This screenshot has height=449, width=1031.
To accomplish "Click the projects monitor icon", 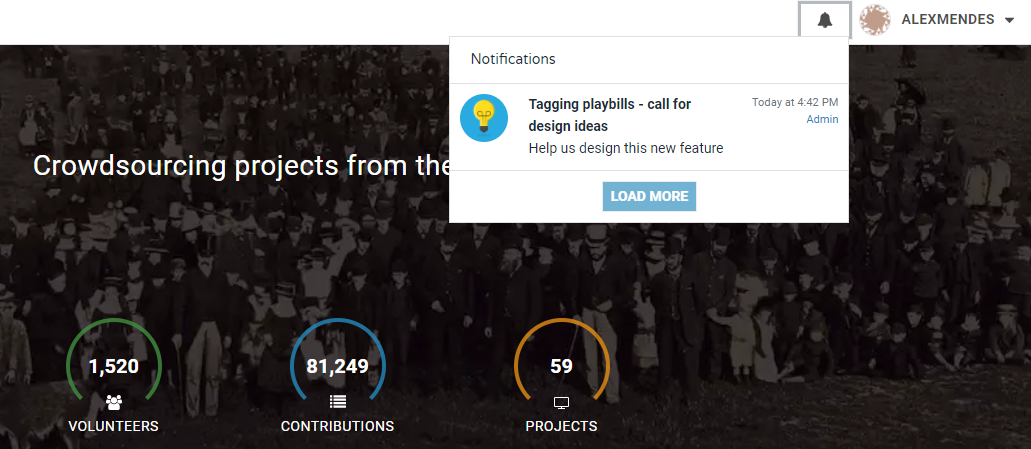I will tap(561, 402).
